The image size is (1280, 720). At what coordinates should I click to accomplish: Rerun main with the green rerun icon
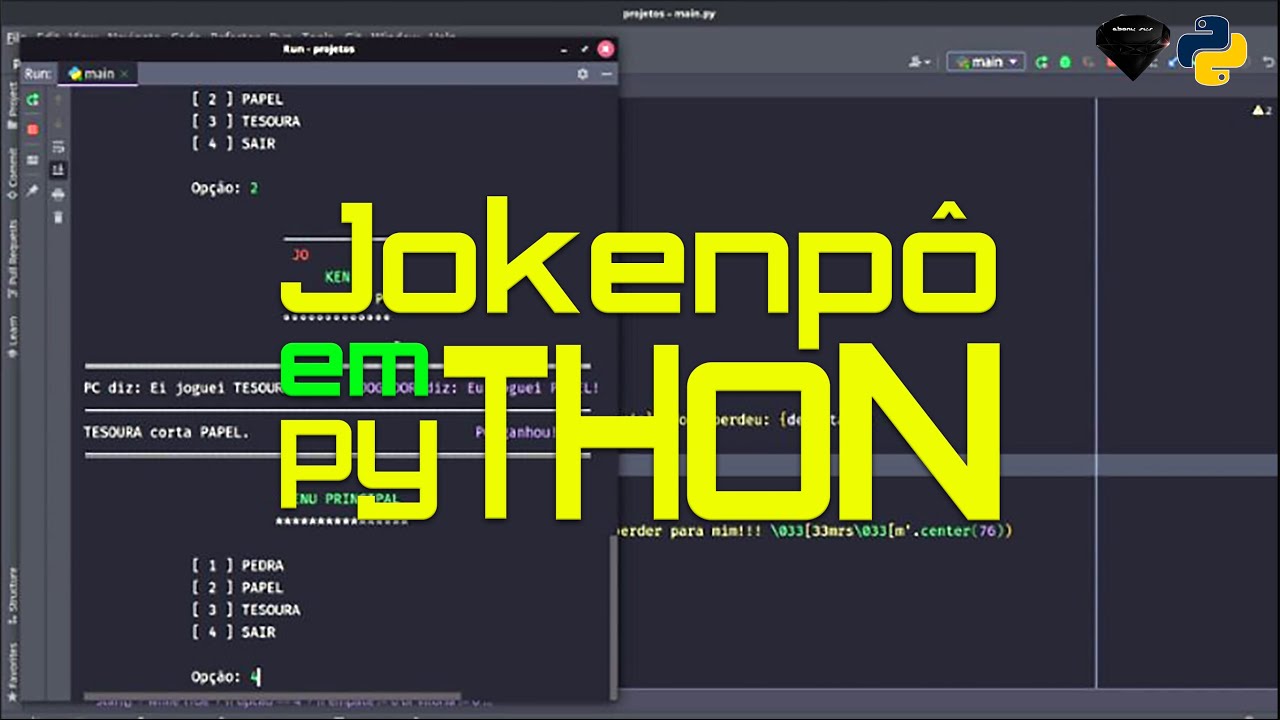pos(32,100)
